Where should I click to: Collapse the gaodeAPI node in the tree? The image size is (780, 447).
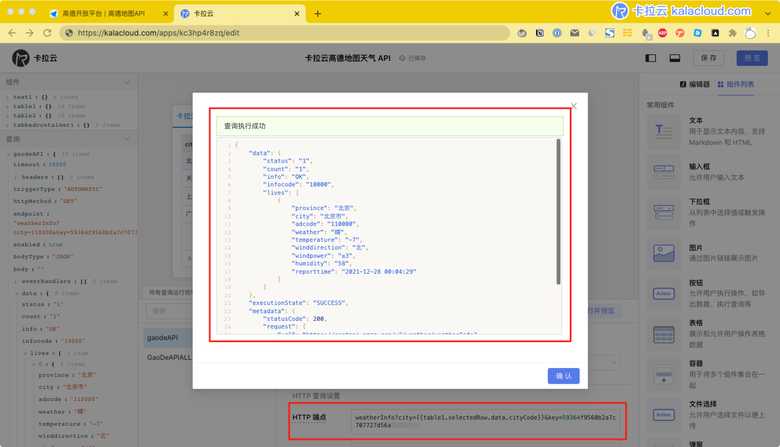[x=8, y=154]
